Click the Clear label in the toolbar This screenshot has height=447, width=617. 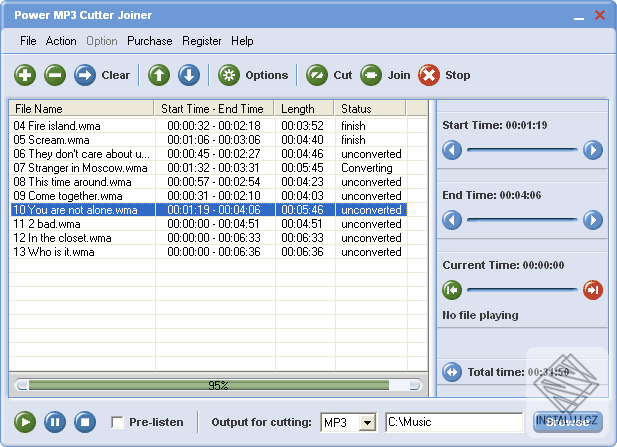(x=115, y=75)
